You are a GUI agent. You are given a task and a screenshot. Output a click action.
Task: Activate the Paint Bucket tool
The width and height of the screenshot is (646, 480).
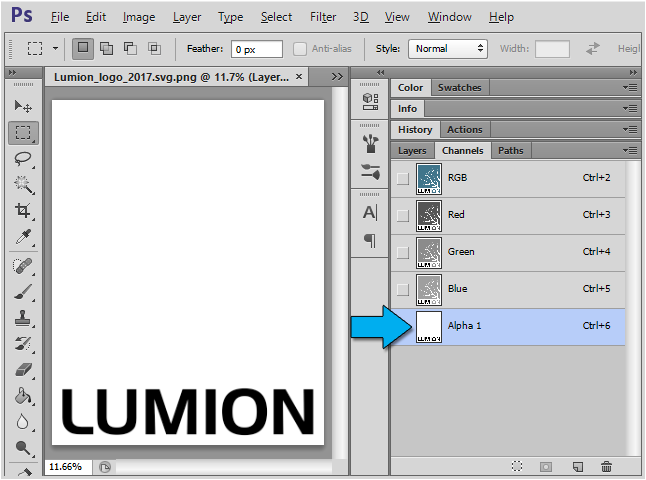tap(22, 395)
